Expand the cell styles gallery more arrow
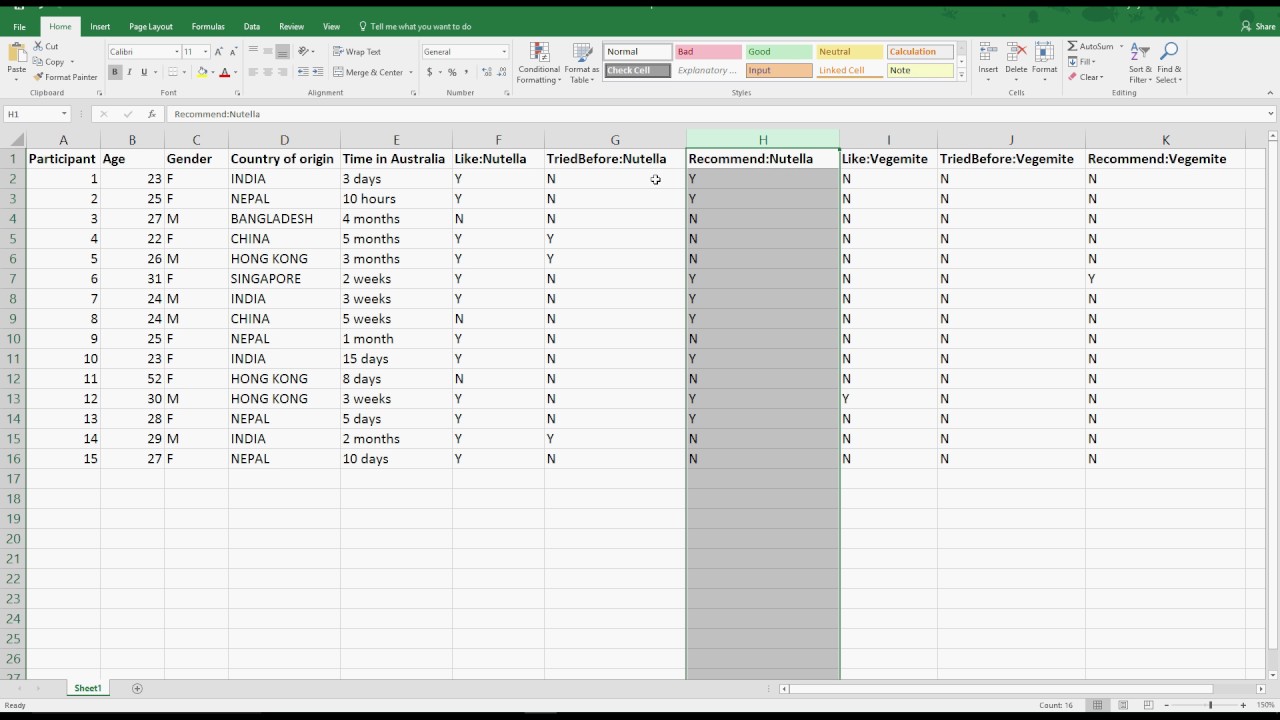This screenshot has width=1280, height=720. (961, 75)
